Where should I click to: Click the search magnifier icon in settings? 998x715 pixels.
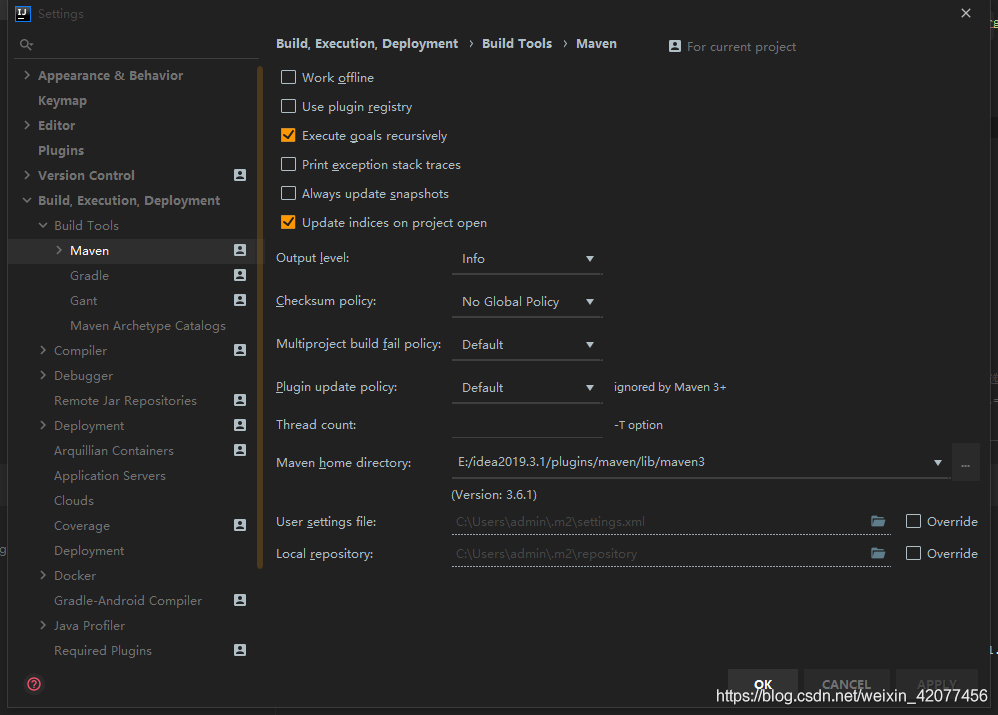click(x=26, y=45)
